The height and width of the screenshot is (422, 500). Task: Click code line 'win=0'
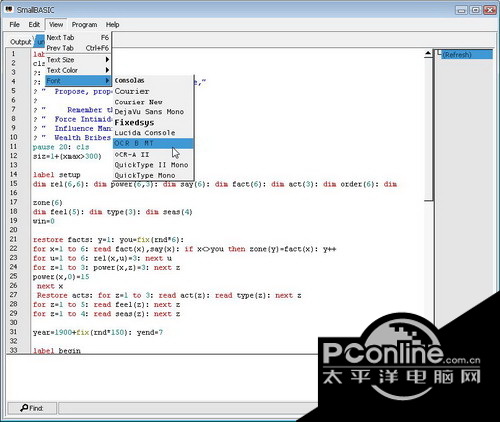pos(44,221)
